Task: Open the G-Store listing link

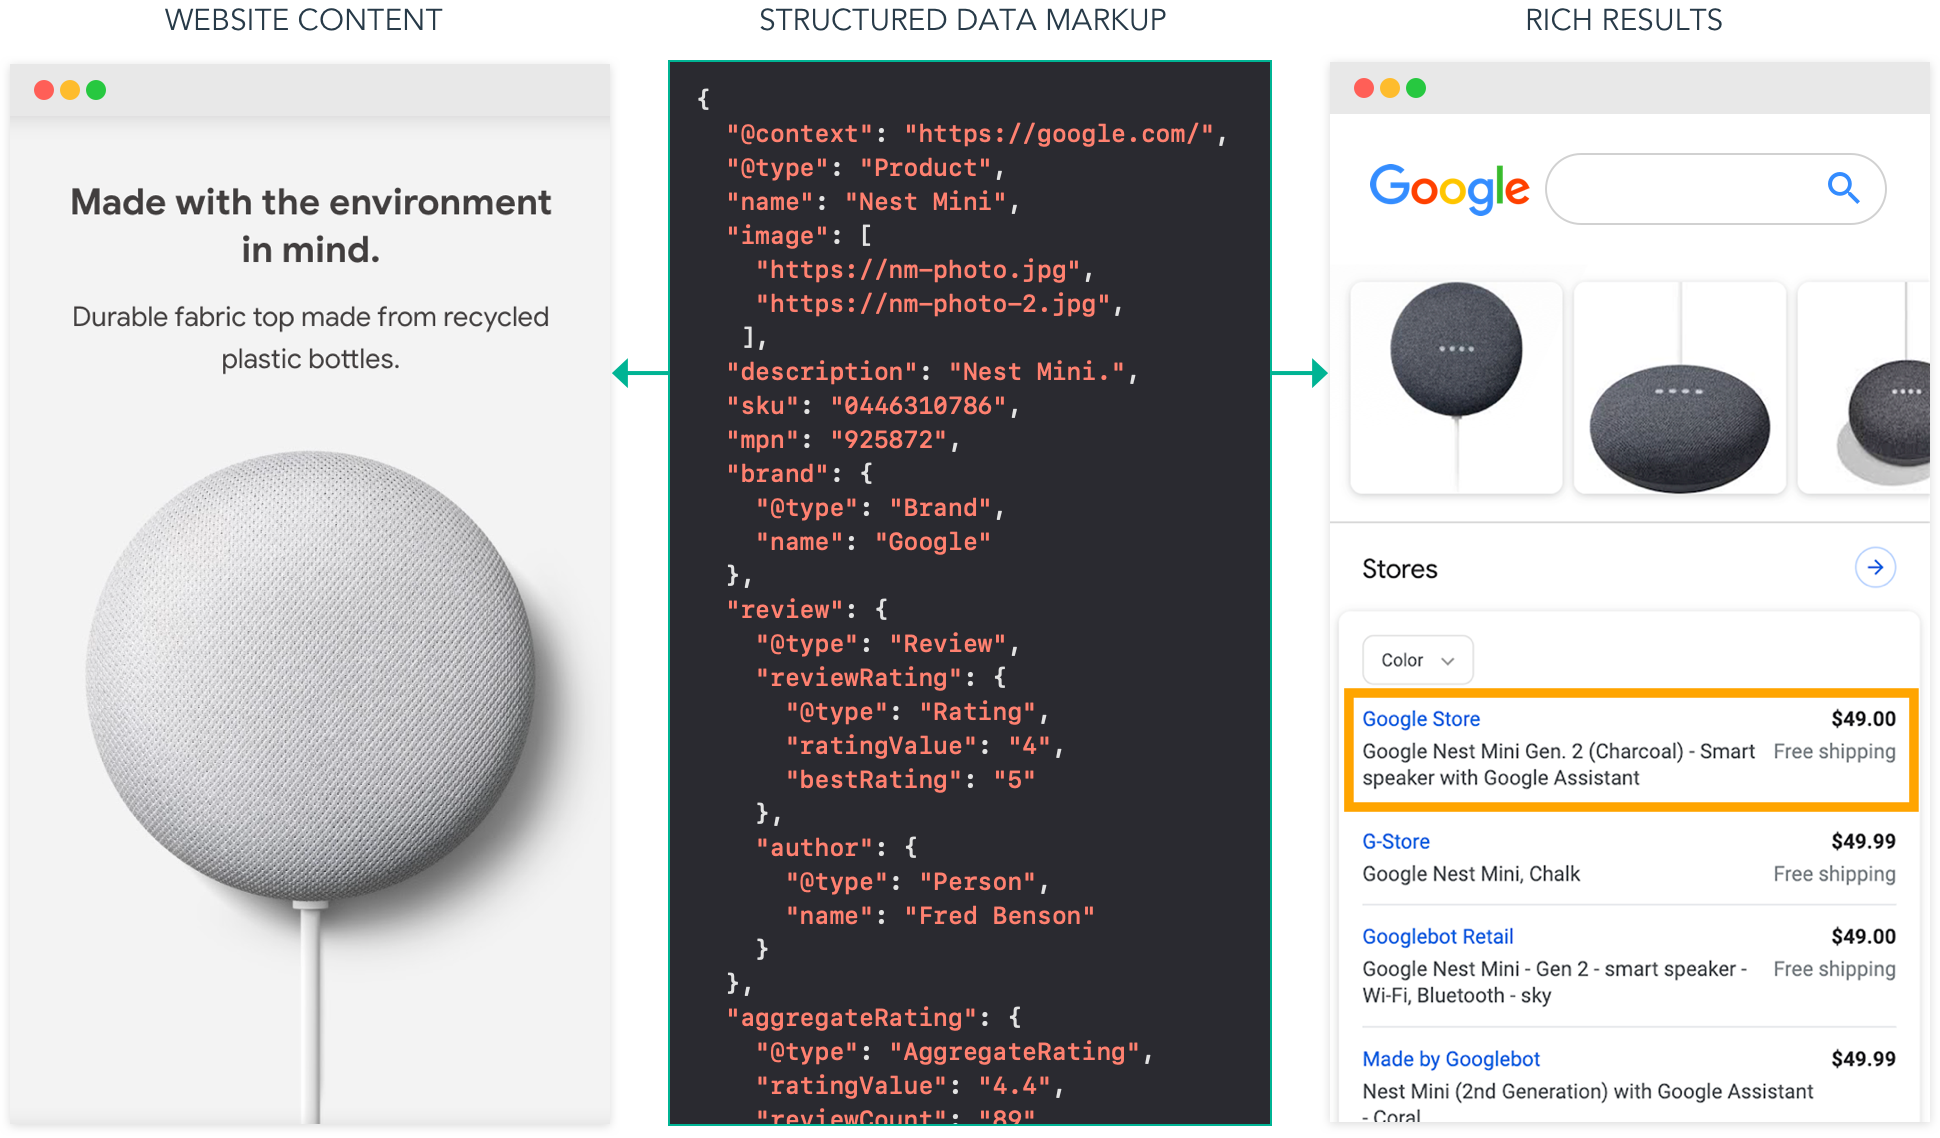Action: 1396,842
